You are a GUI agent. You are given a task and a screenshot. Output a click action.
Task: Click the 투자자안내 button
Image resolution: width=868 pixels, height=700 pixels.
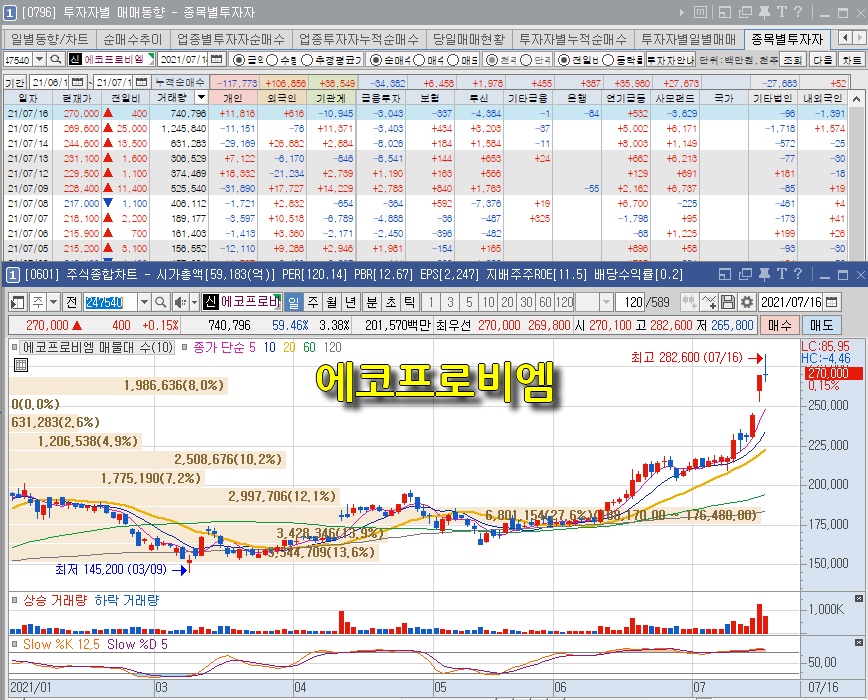(x=670, y=60)
